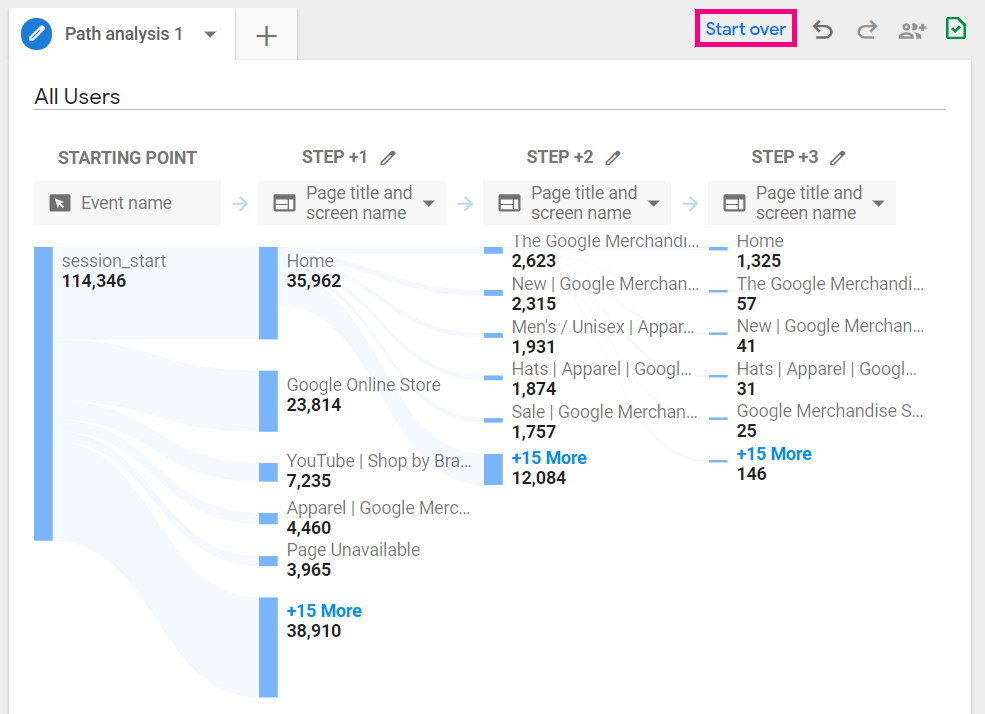Expand +15 More under STEP +2

tap(549, 458)
